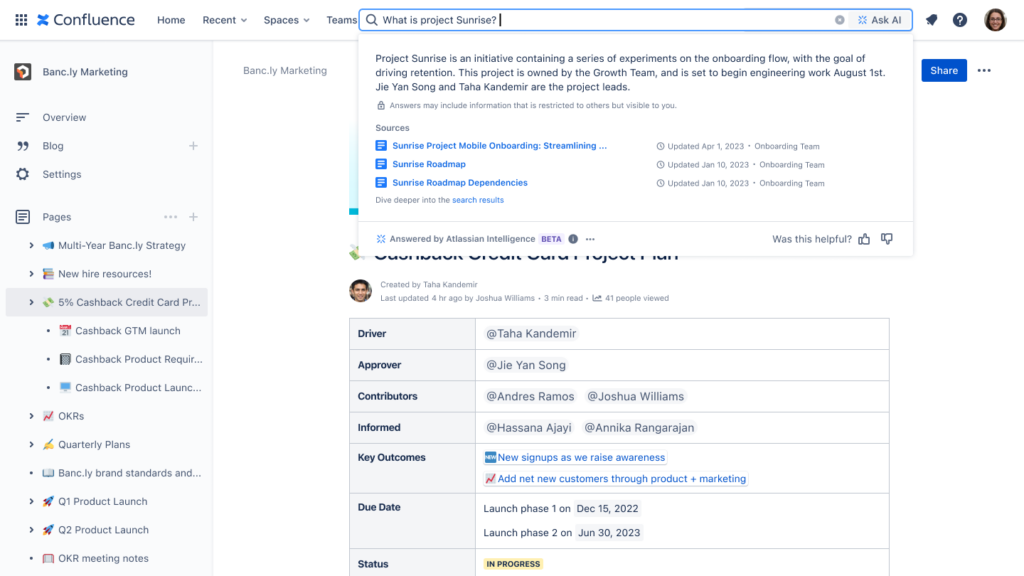Give thumbs down feedback on the answer
The image size is (1024, 576).
[x=887, y=239]
